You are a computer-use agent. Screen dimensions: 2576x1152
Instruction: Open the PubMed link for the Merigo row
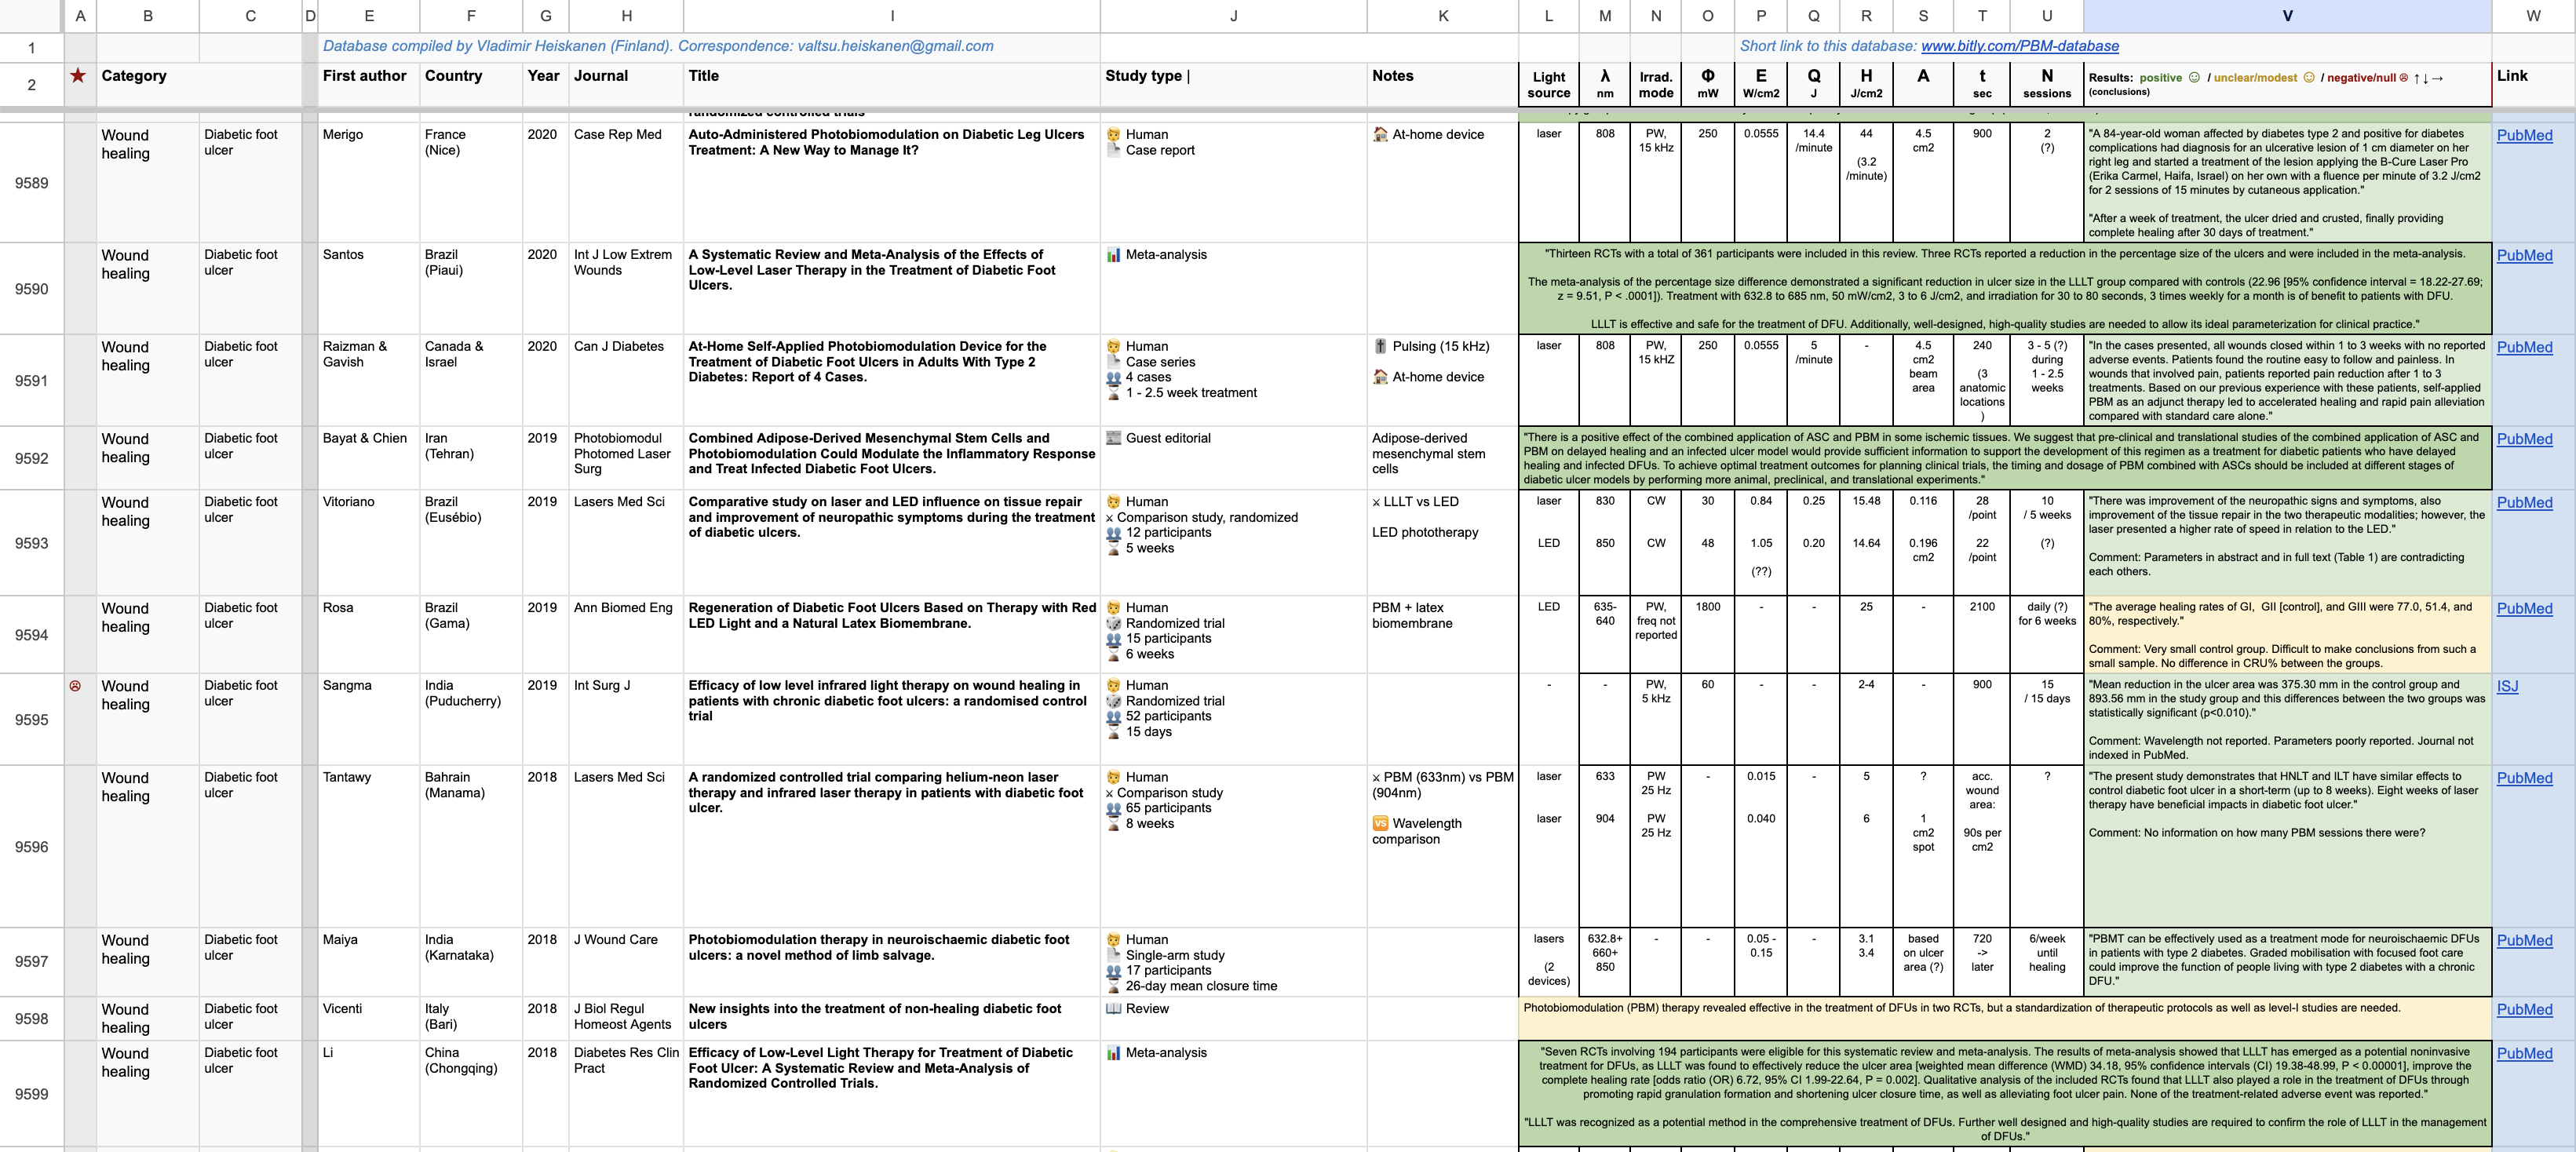[2524, 136]
